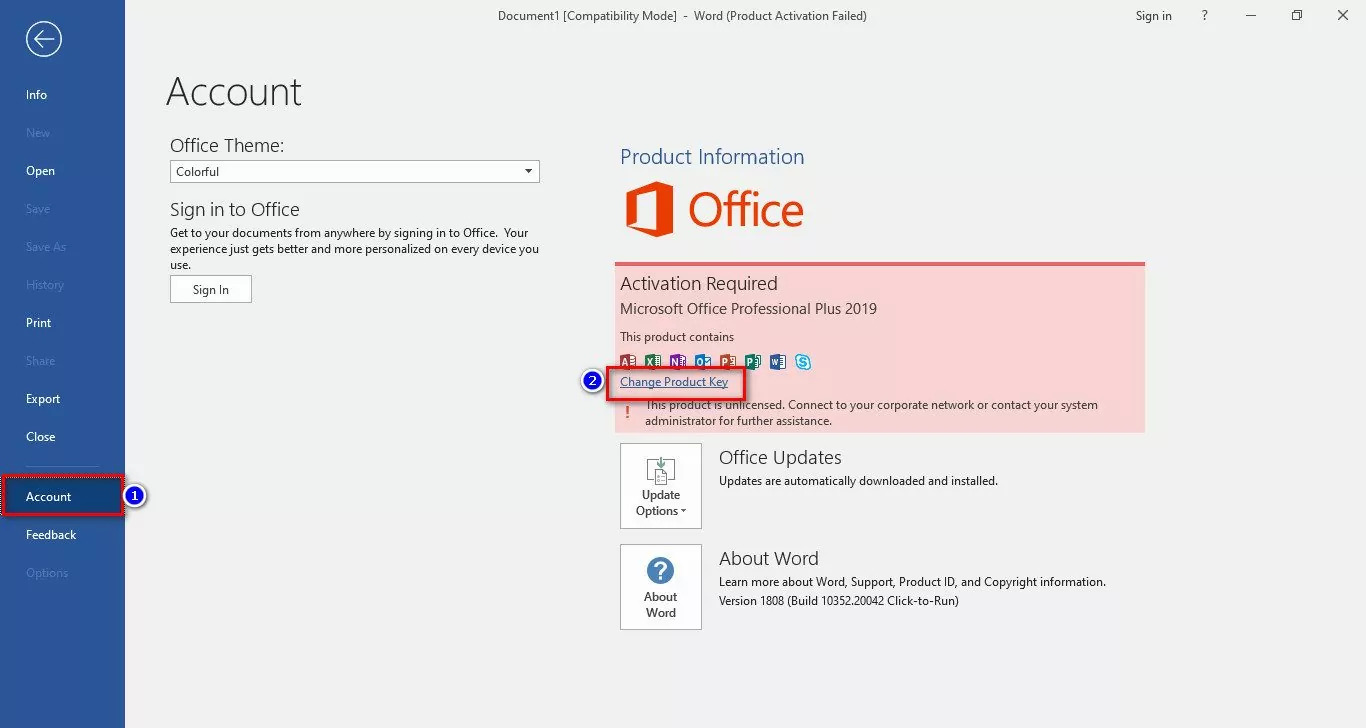The height and width of the screenshot is (728, 1366).
Task: Click the Activation Required heading
Action: tap(698, 284)
